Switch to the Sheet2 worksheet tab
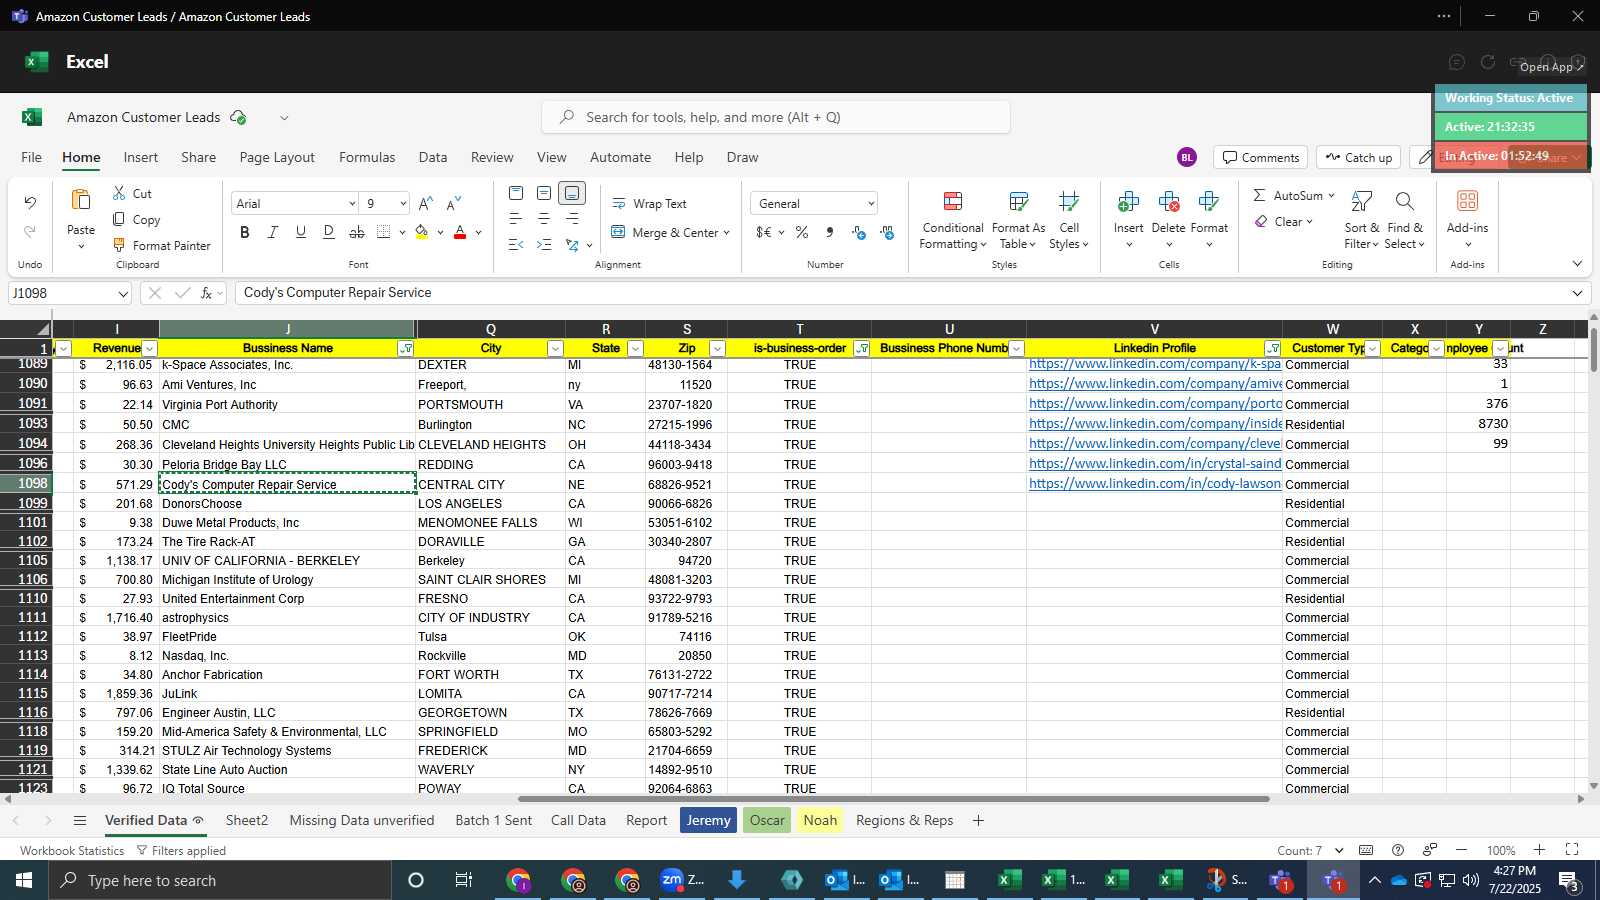Screen dimensions: 1600x900 [247, 820]
